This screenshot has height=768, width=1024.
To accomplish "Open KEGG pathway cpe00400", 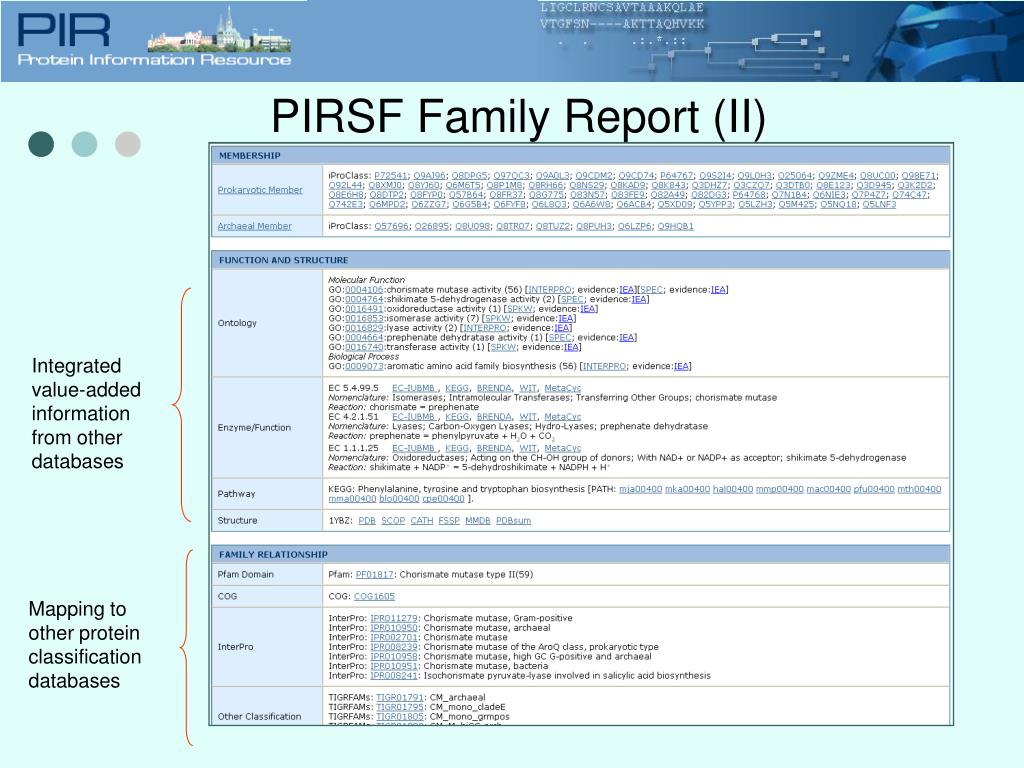I will tap(443, 499).
